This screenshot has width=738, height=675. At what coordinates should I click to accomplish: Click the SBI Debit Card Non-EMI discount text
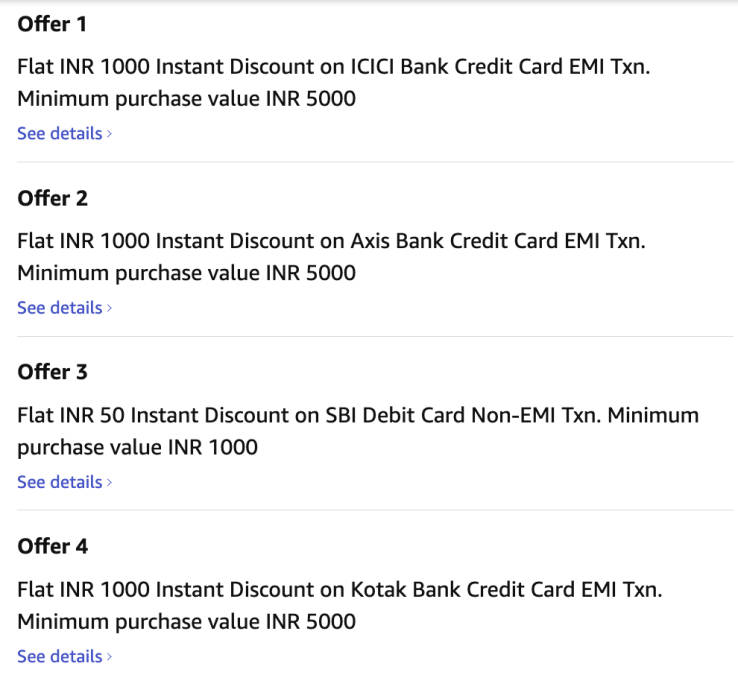[358, 415]
